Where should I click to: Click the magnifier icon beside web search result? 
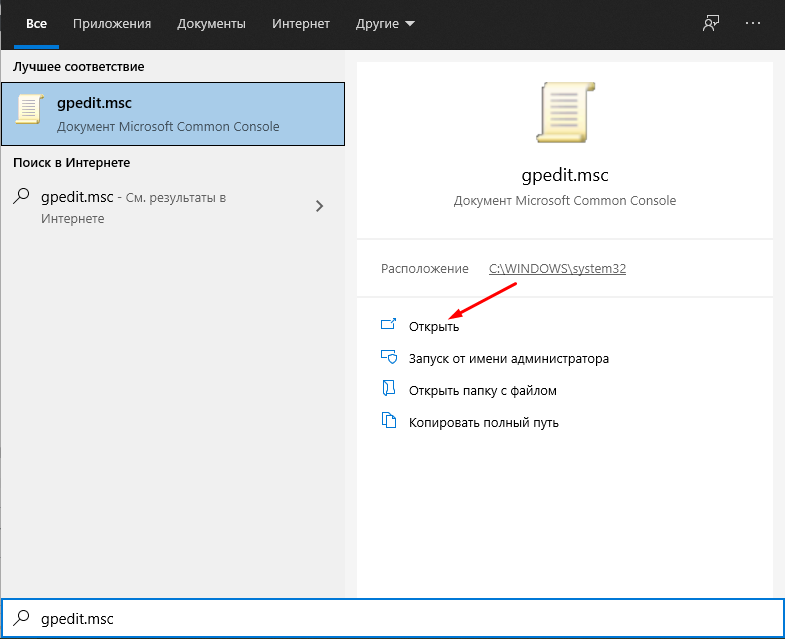coord(22,196)
